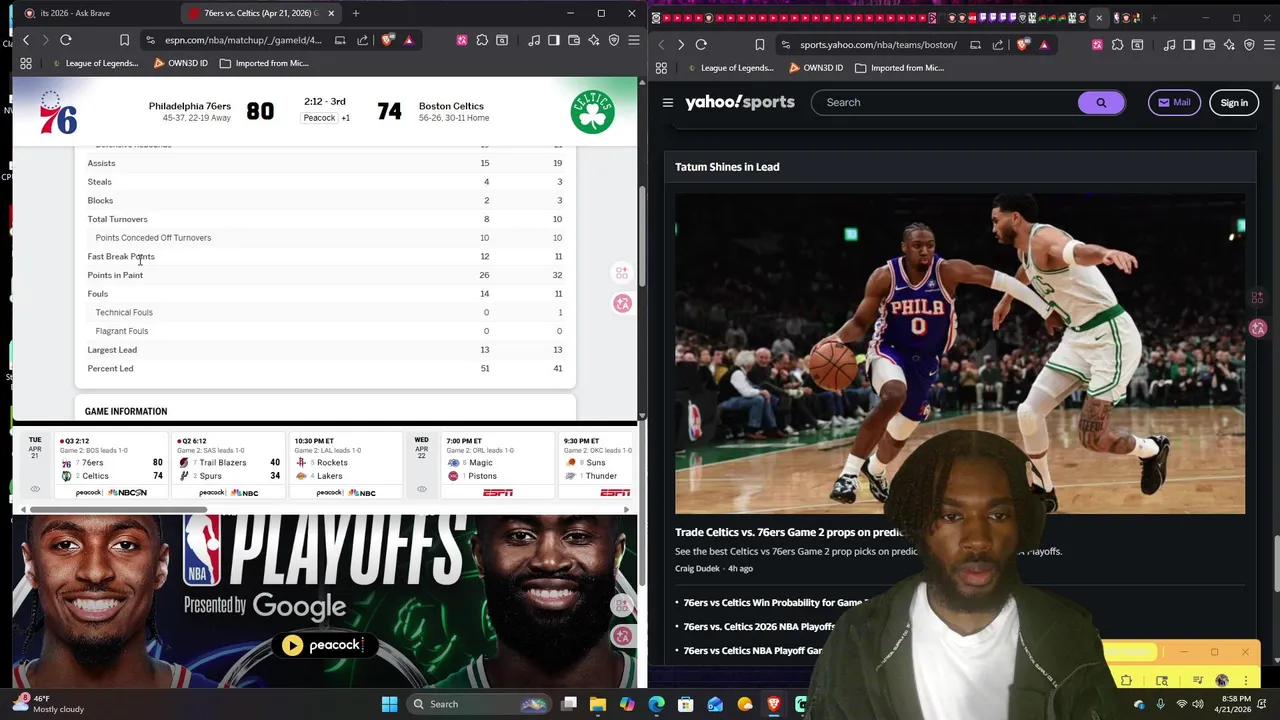Open the hamburger menu in Yahoo browser window
The height and width of the screenshot is (720, 1280).
pos(1268,44)
